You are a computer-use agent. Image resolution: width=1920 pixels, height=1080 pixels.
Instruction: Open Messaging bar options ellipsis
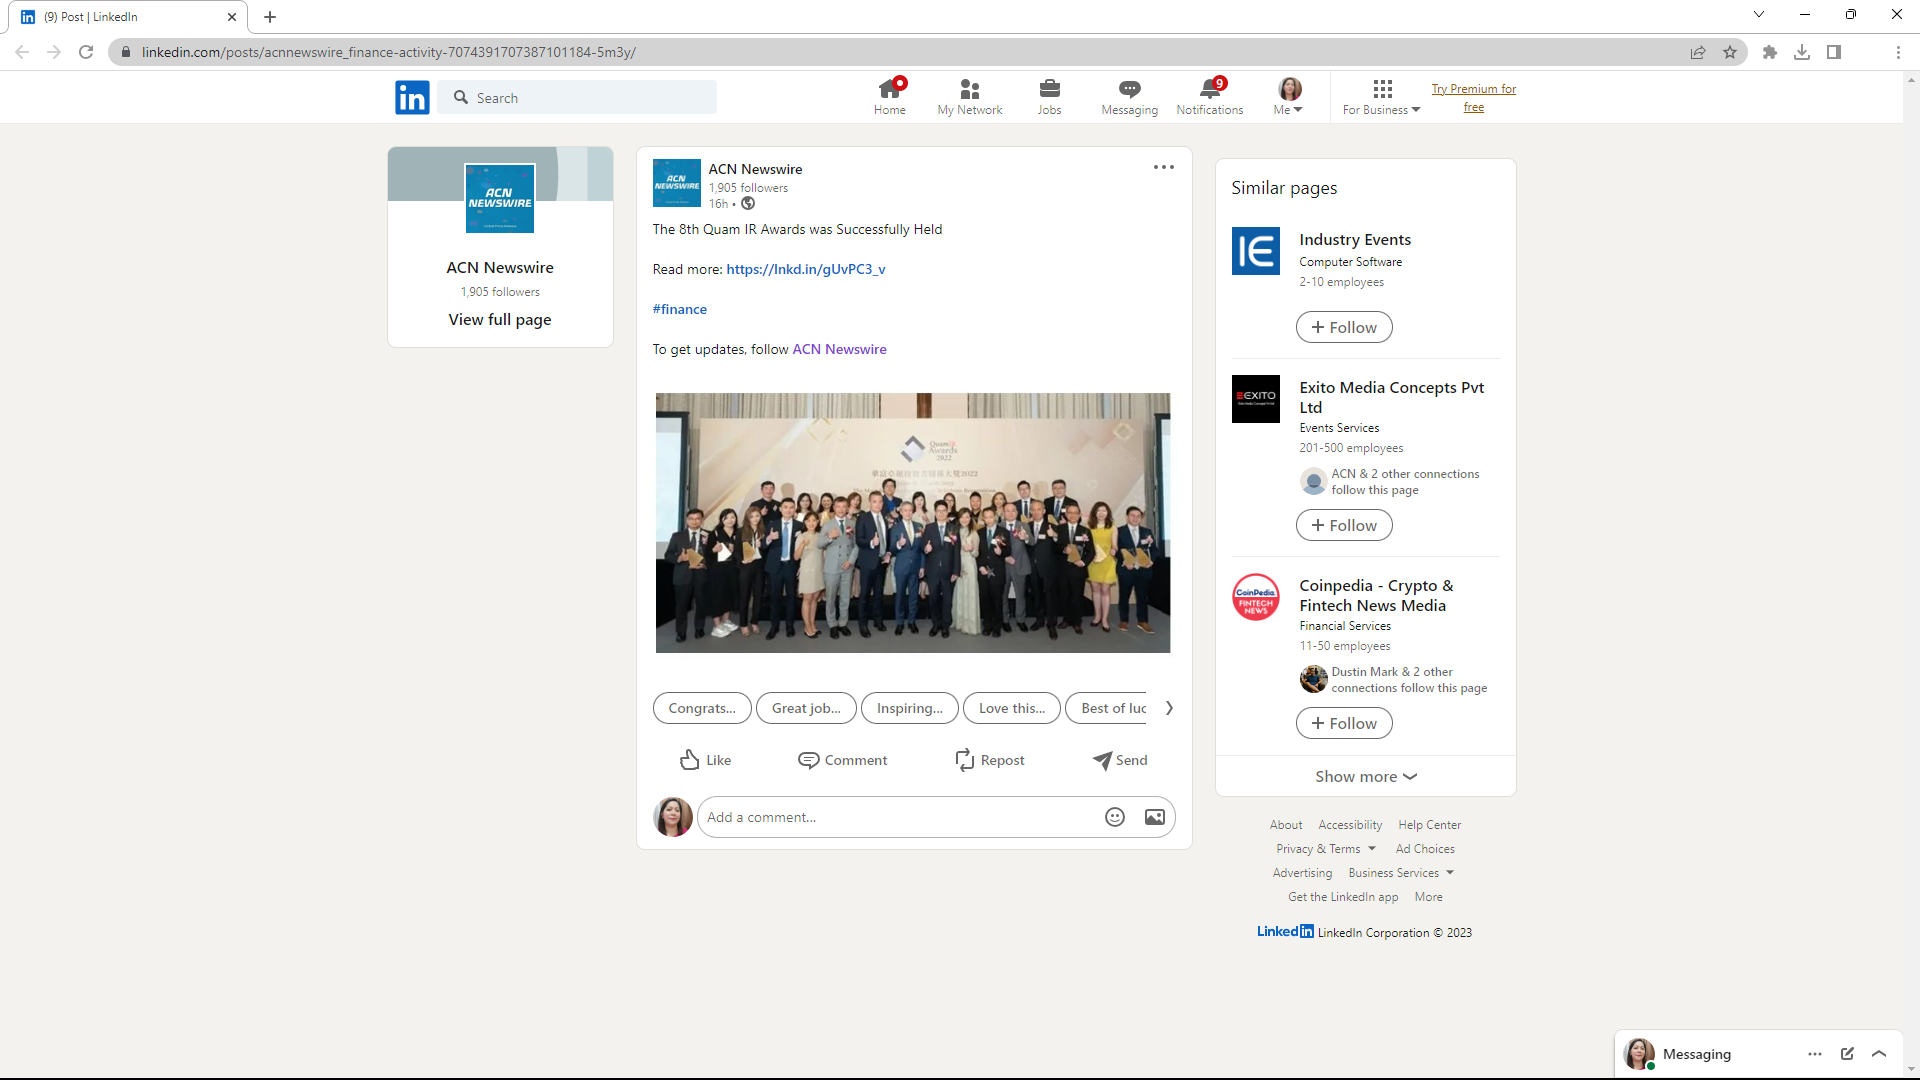1815,1054
